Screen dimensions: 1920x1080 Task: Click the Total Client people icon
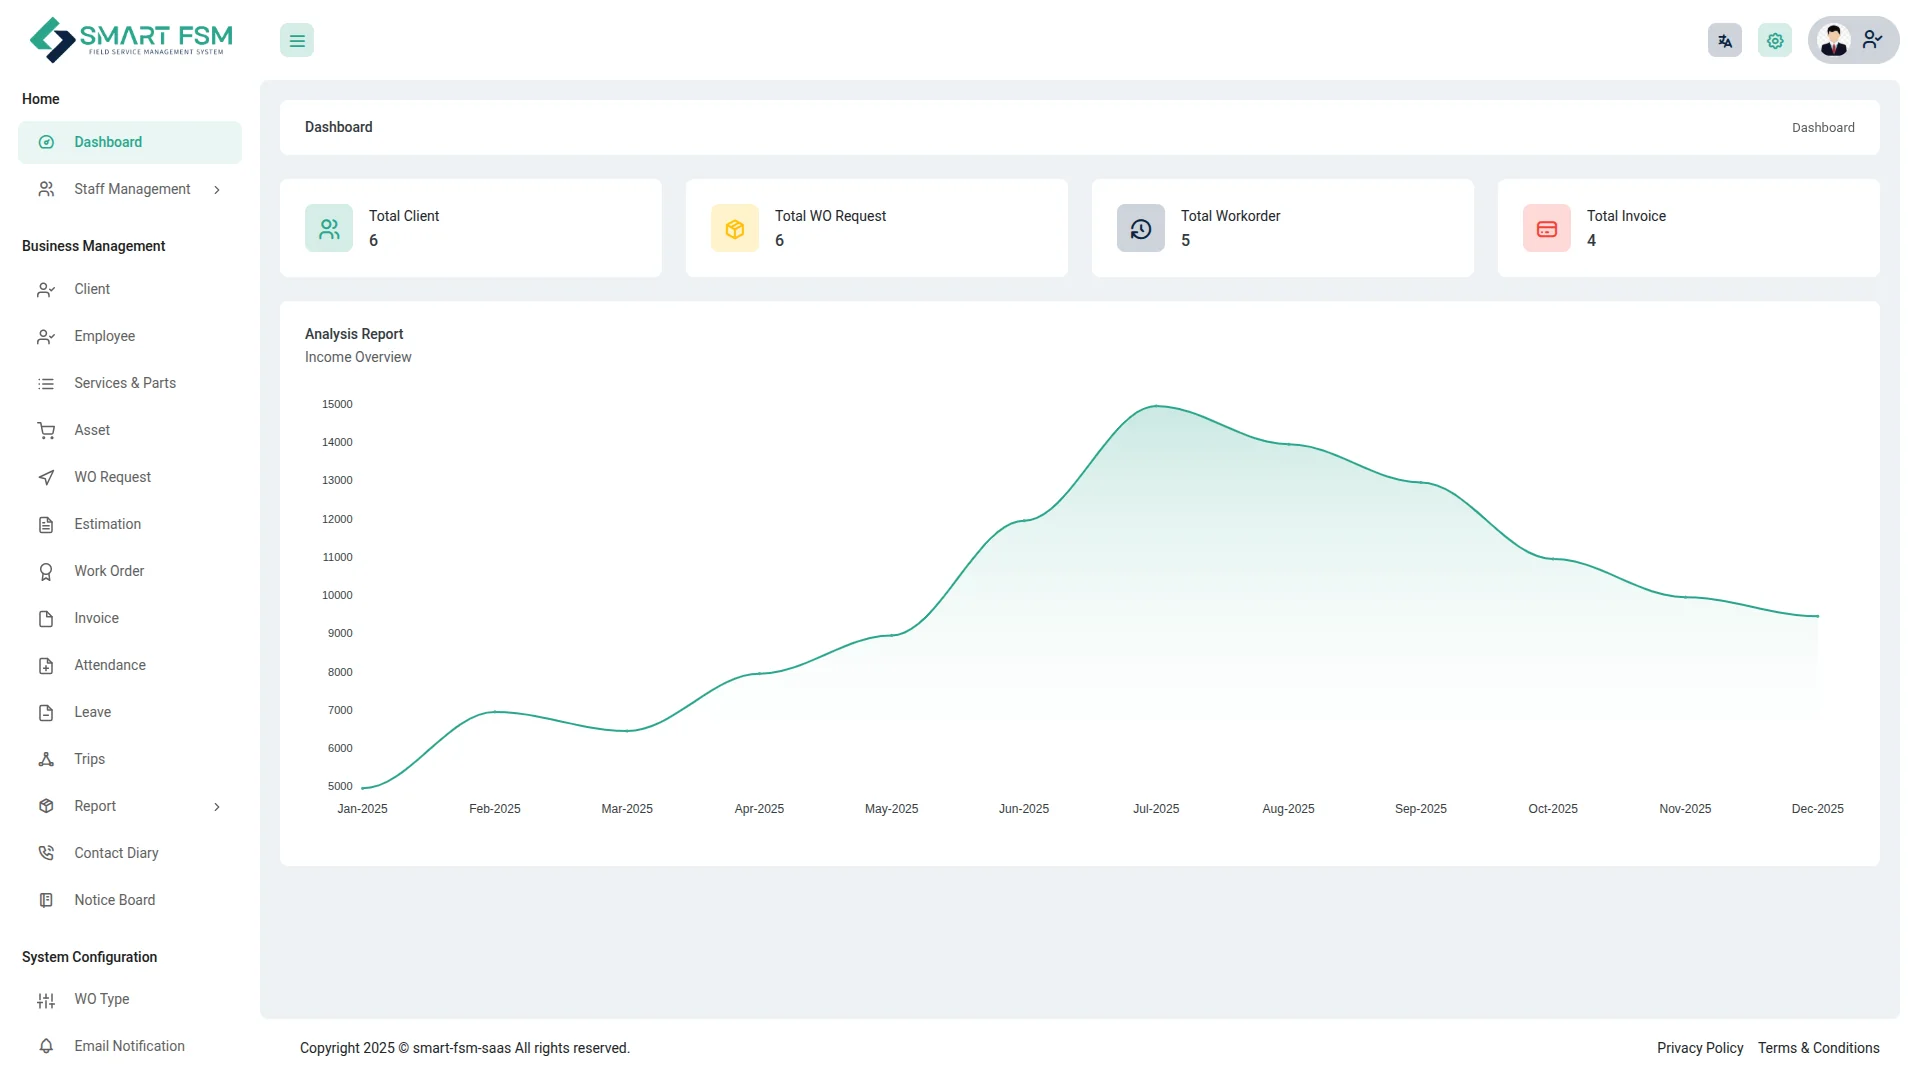coord(329,229)
